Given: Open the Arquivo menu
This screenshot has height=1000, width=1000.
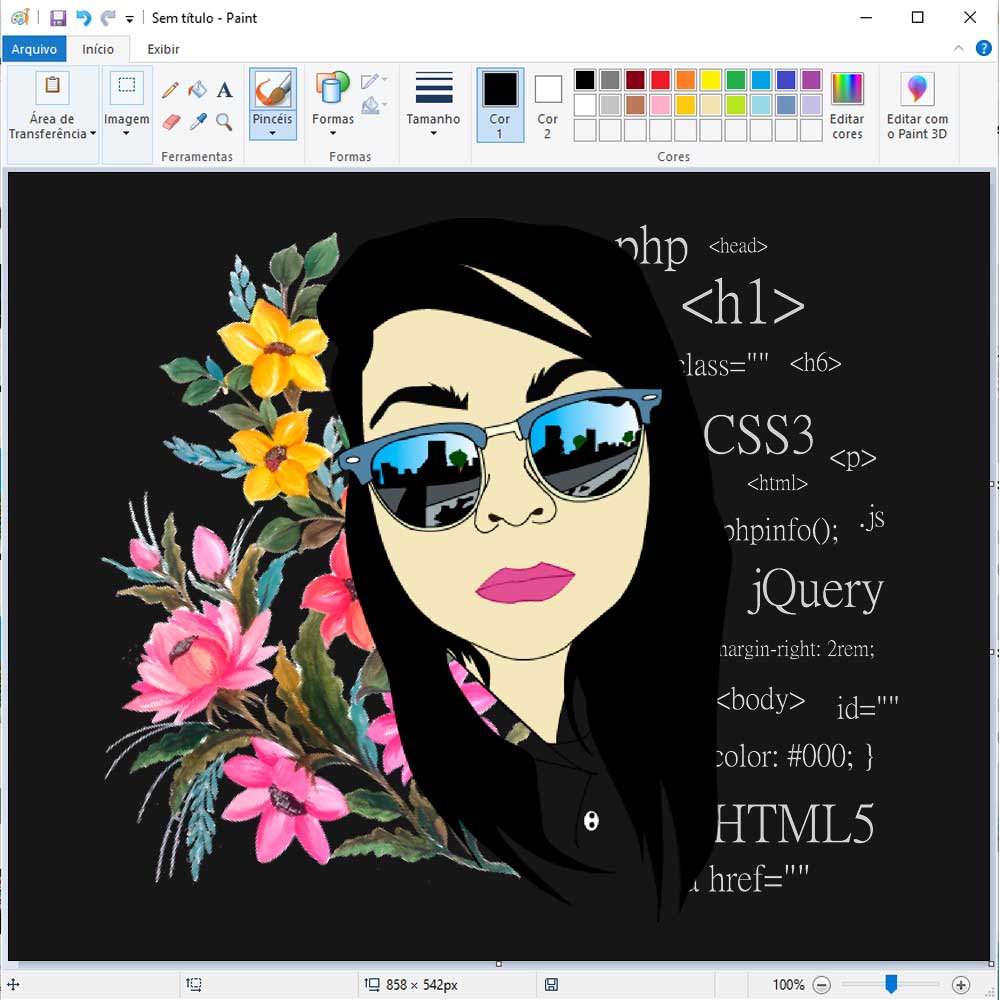Looking at the screenshot, I should pos(34,49).
